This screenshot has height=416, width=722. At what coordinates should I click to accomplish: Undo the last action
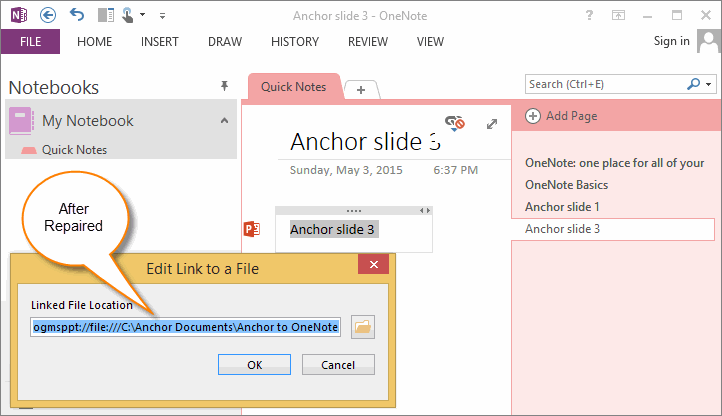(x=77, y=15)
